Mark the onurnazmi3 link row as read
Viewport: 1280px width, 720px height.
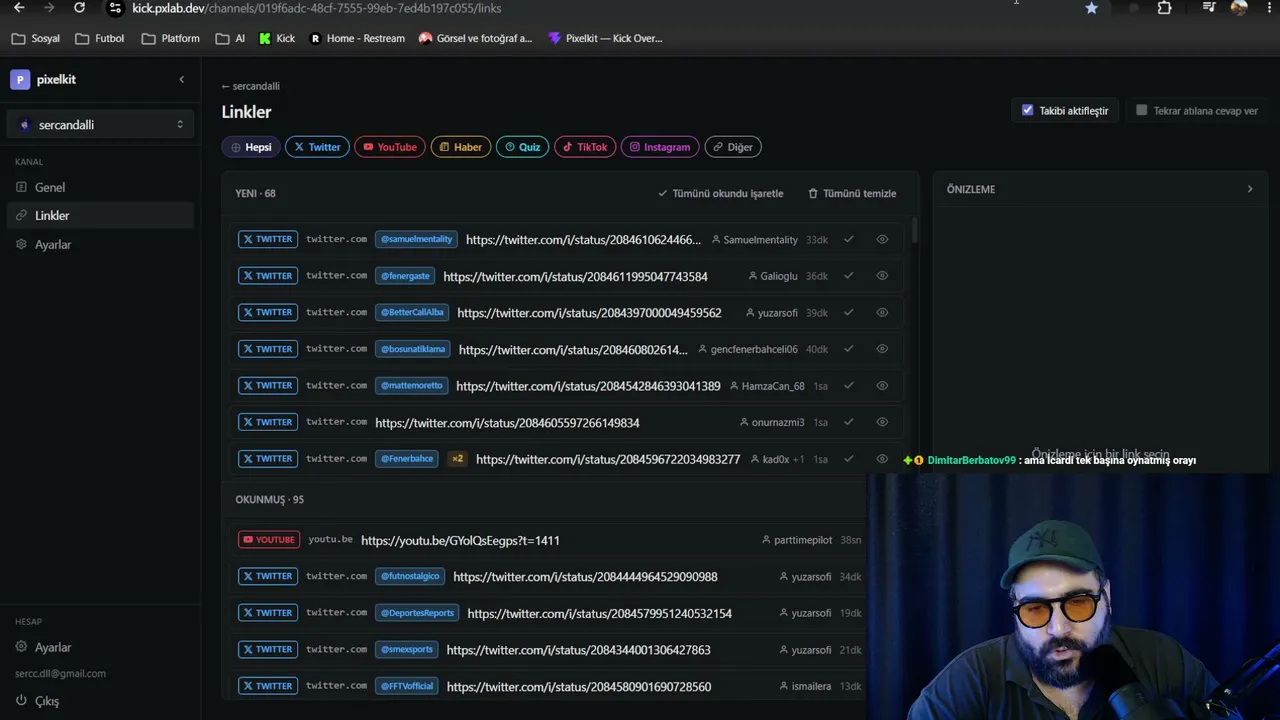849,422
